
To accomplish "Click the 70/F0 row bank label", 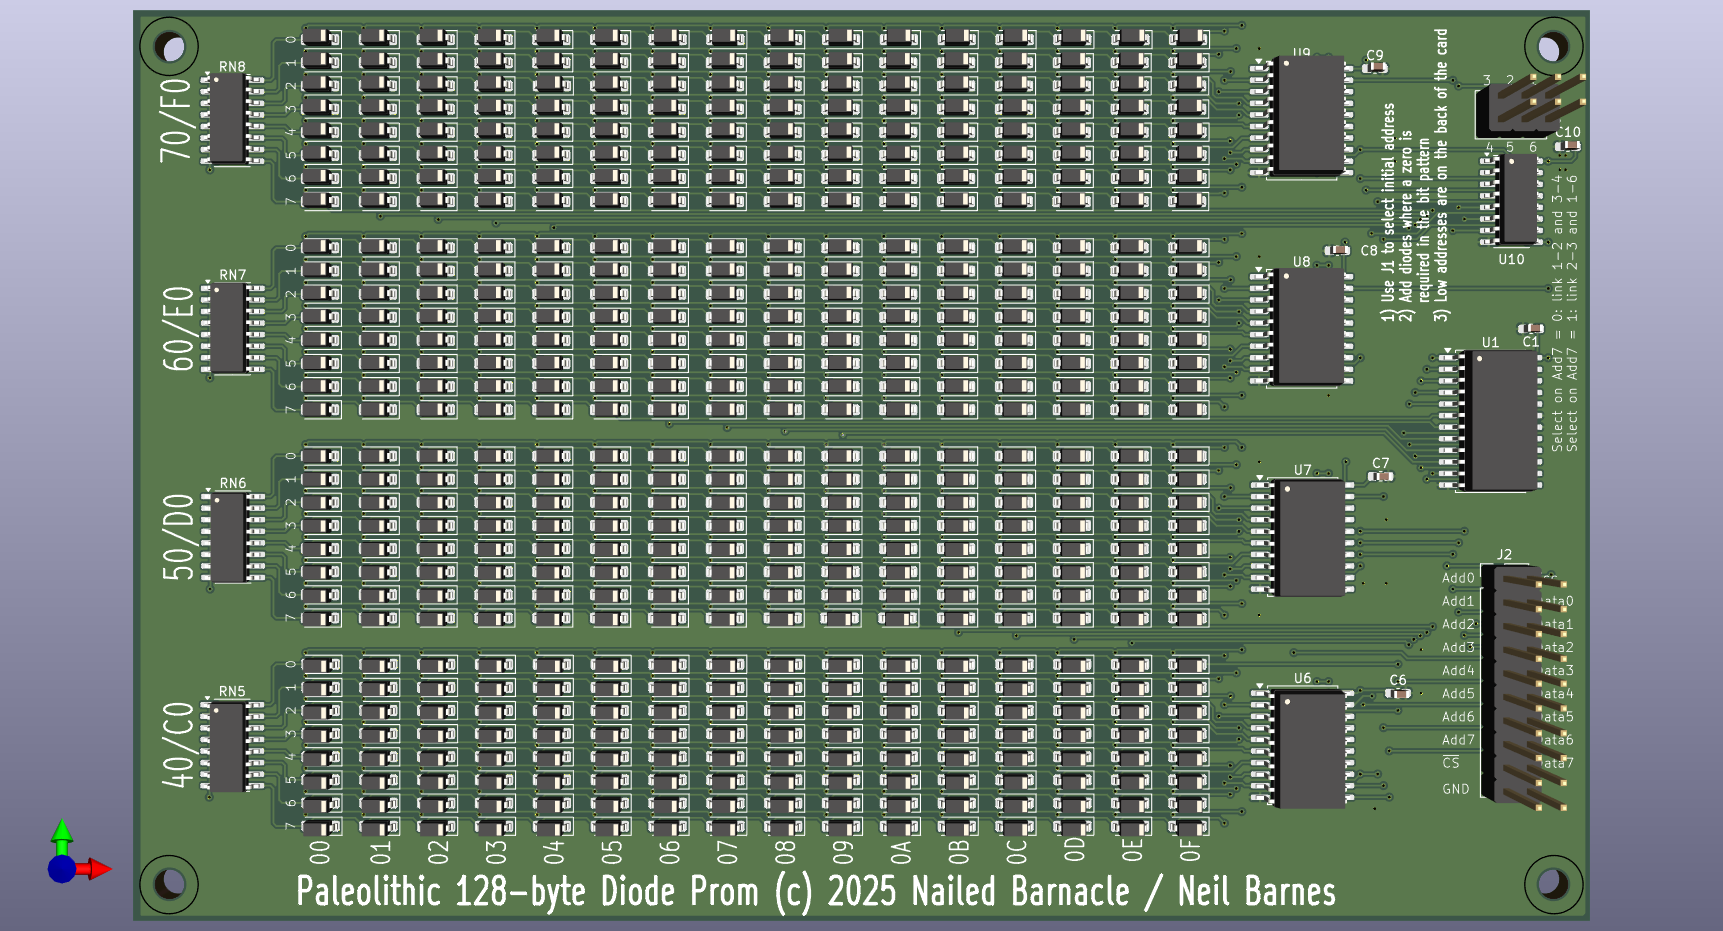I will tap(177, 118).
